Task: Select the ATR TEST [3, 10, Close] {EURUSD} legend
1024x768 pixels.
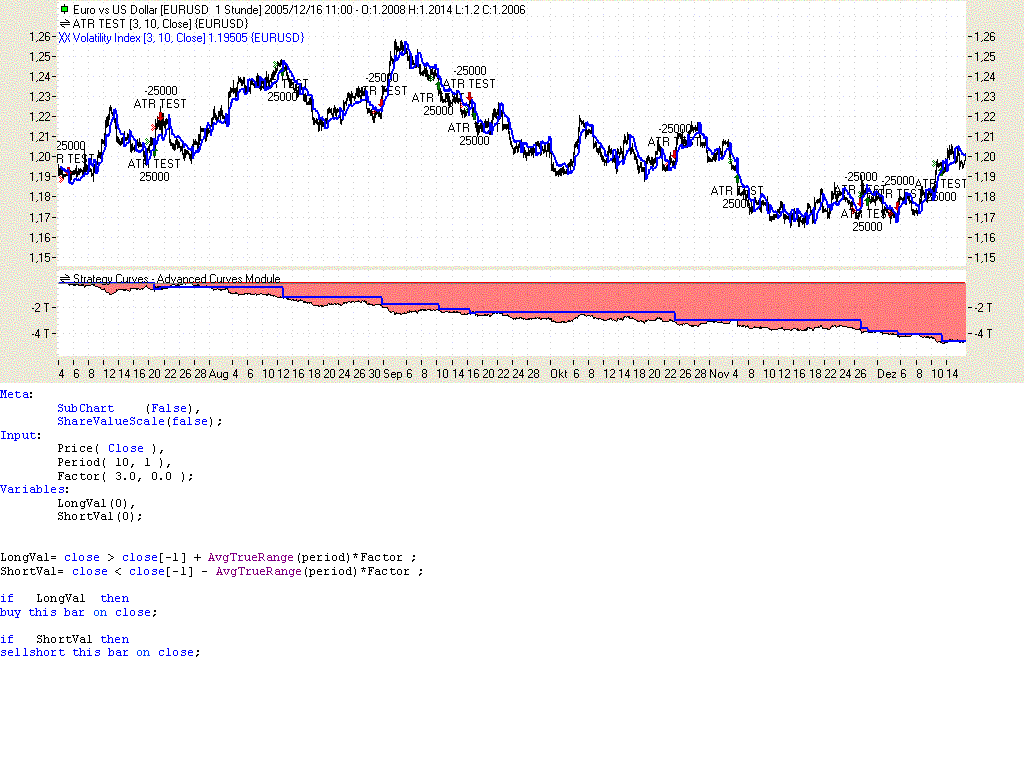Action: click(161, 24)
